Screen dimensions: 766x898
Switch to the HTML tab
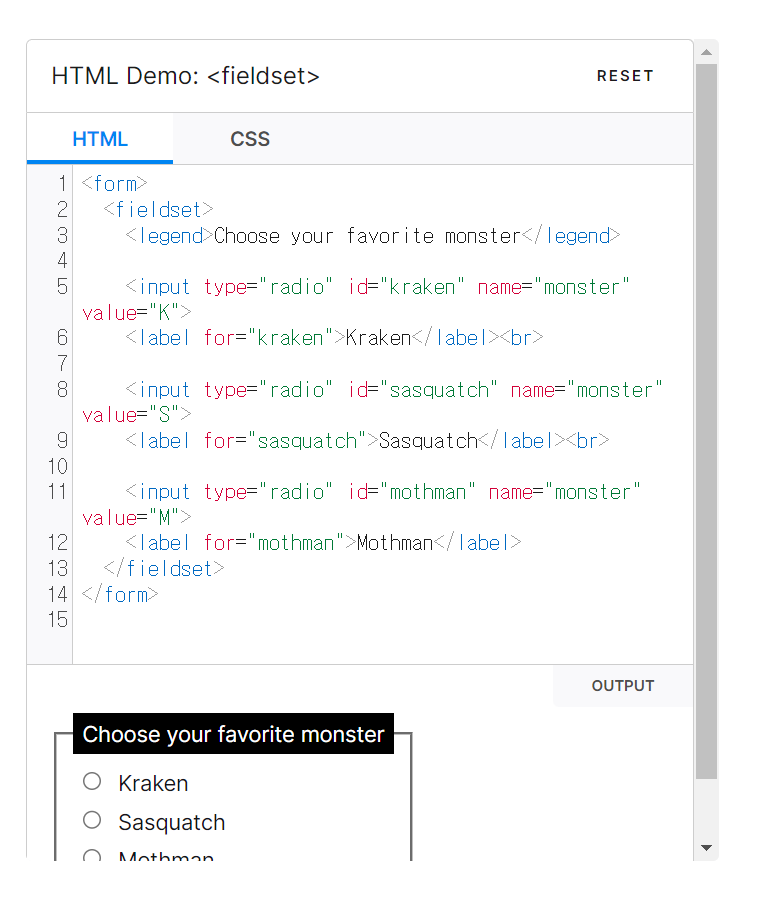[98, 138]
